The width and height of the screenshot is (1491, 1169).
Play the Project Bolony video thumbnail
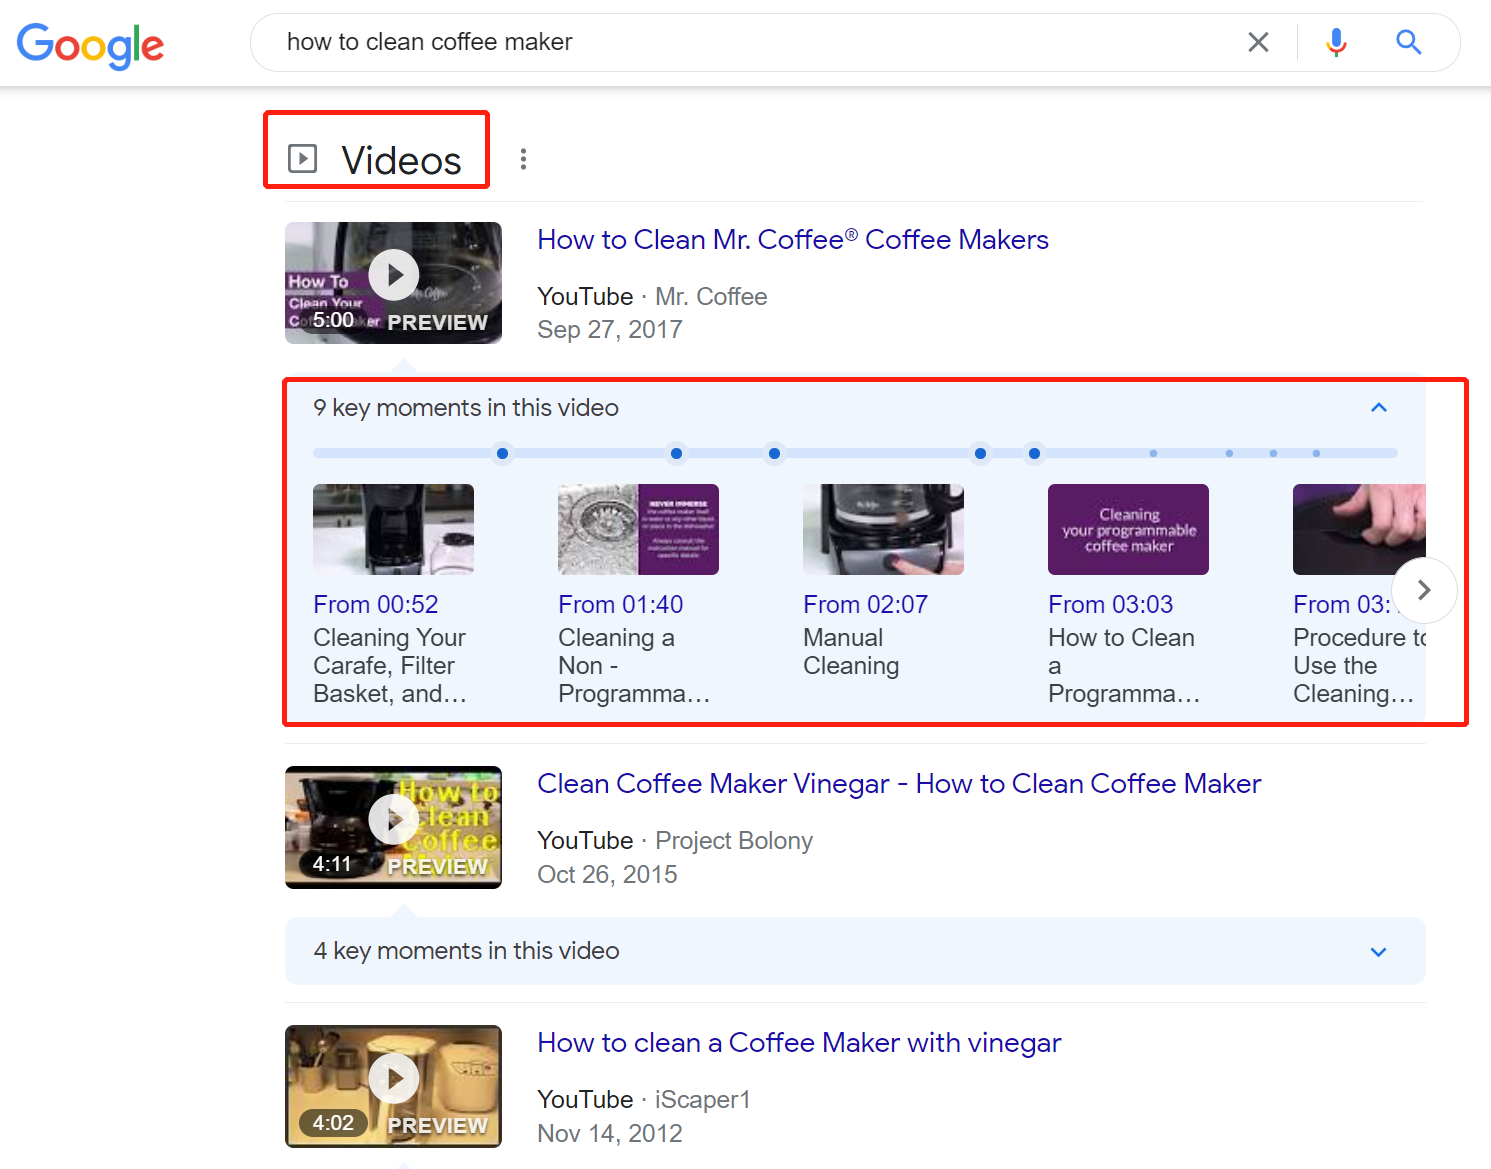[393, 827]
